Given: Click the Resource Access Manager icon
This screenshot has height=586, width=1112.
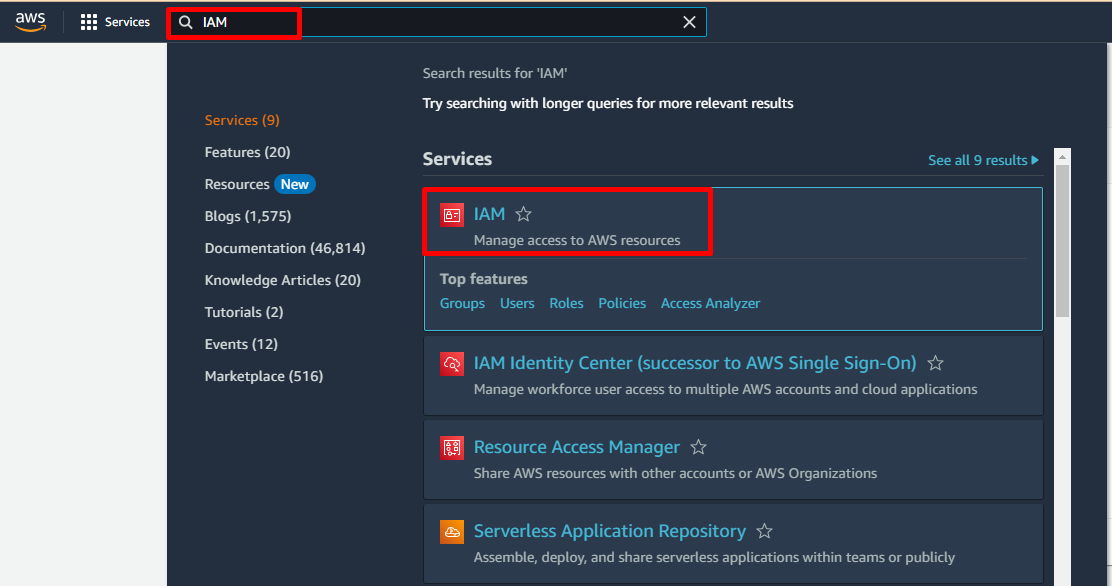Looking at the screenshot, I should (x=452, y=448).
